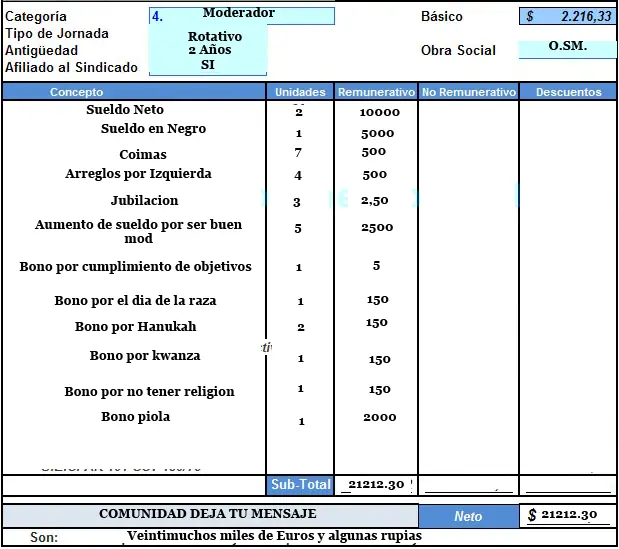Click the 'Categoría' label

point(36,17)
